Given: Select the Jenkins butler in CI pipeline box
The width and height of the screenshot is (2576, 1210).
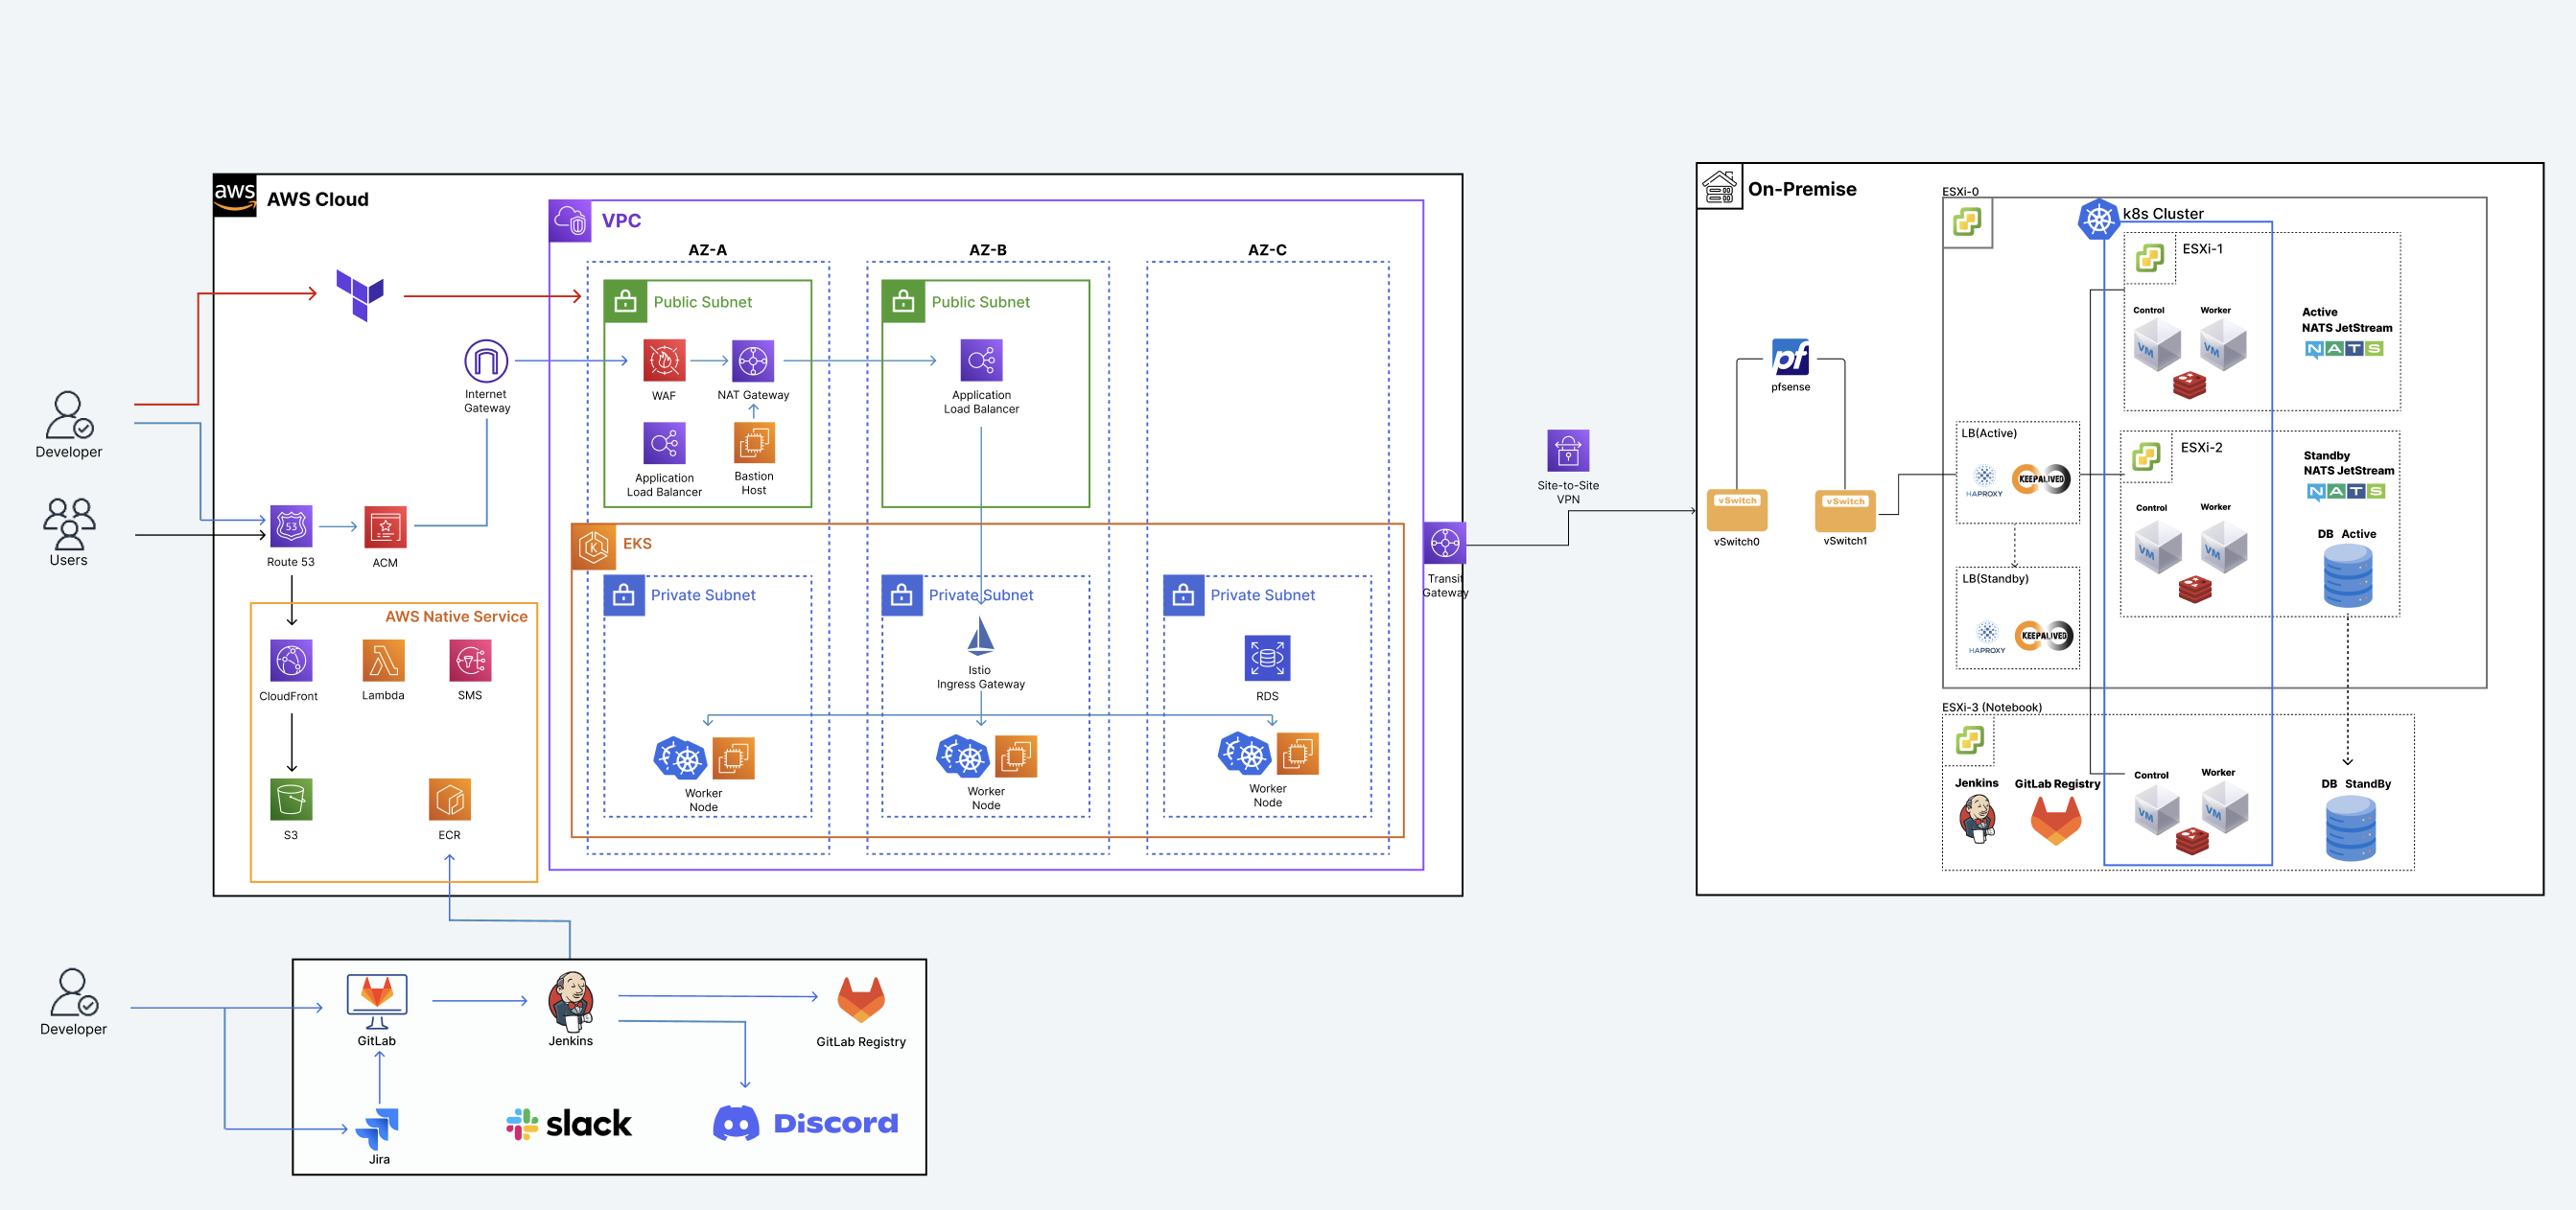Looking at the screenshot, I should click(571, 1001).
